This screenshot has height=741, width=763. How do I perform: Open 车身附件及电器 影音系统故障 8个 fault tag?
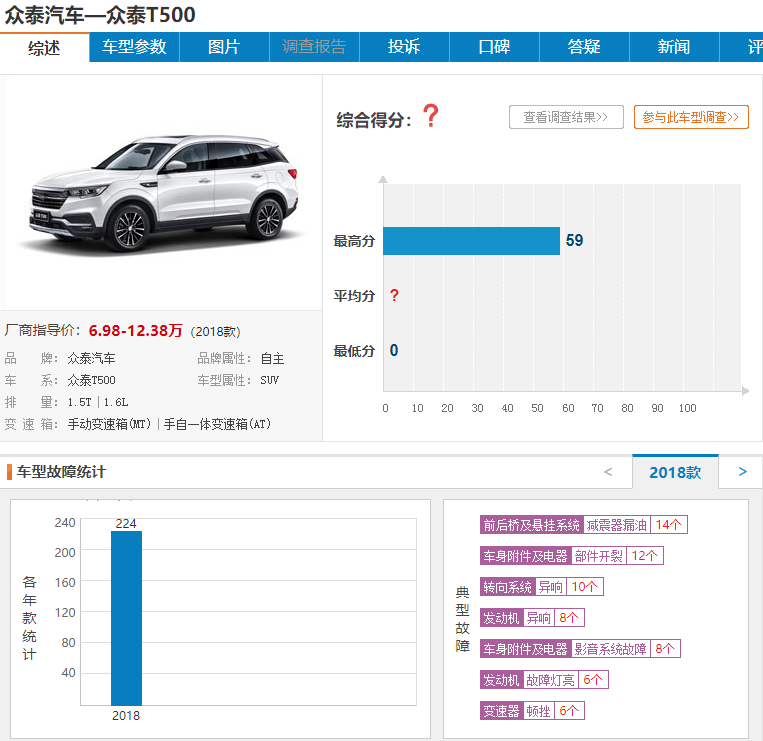(x=580, y=649)
